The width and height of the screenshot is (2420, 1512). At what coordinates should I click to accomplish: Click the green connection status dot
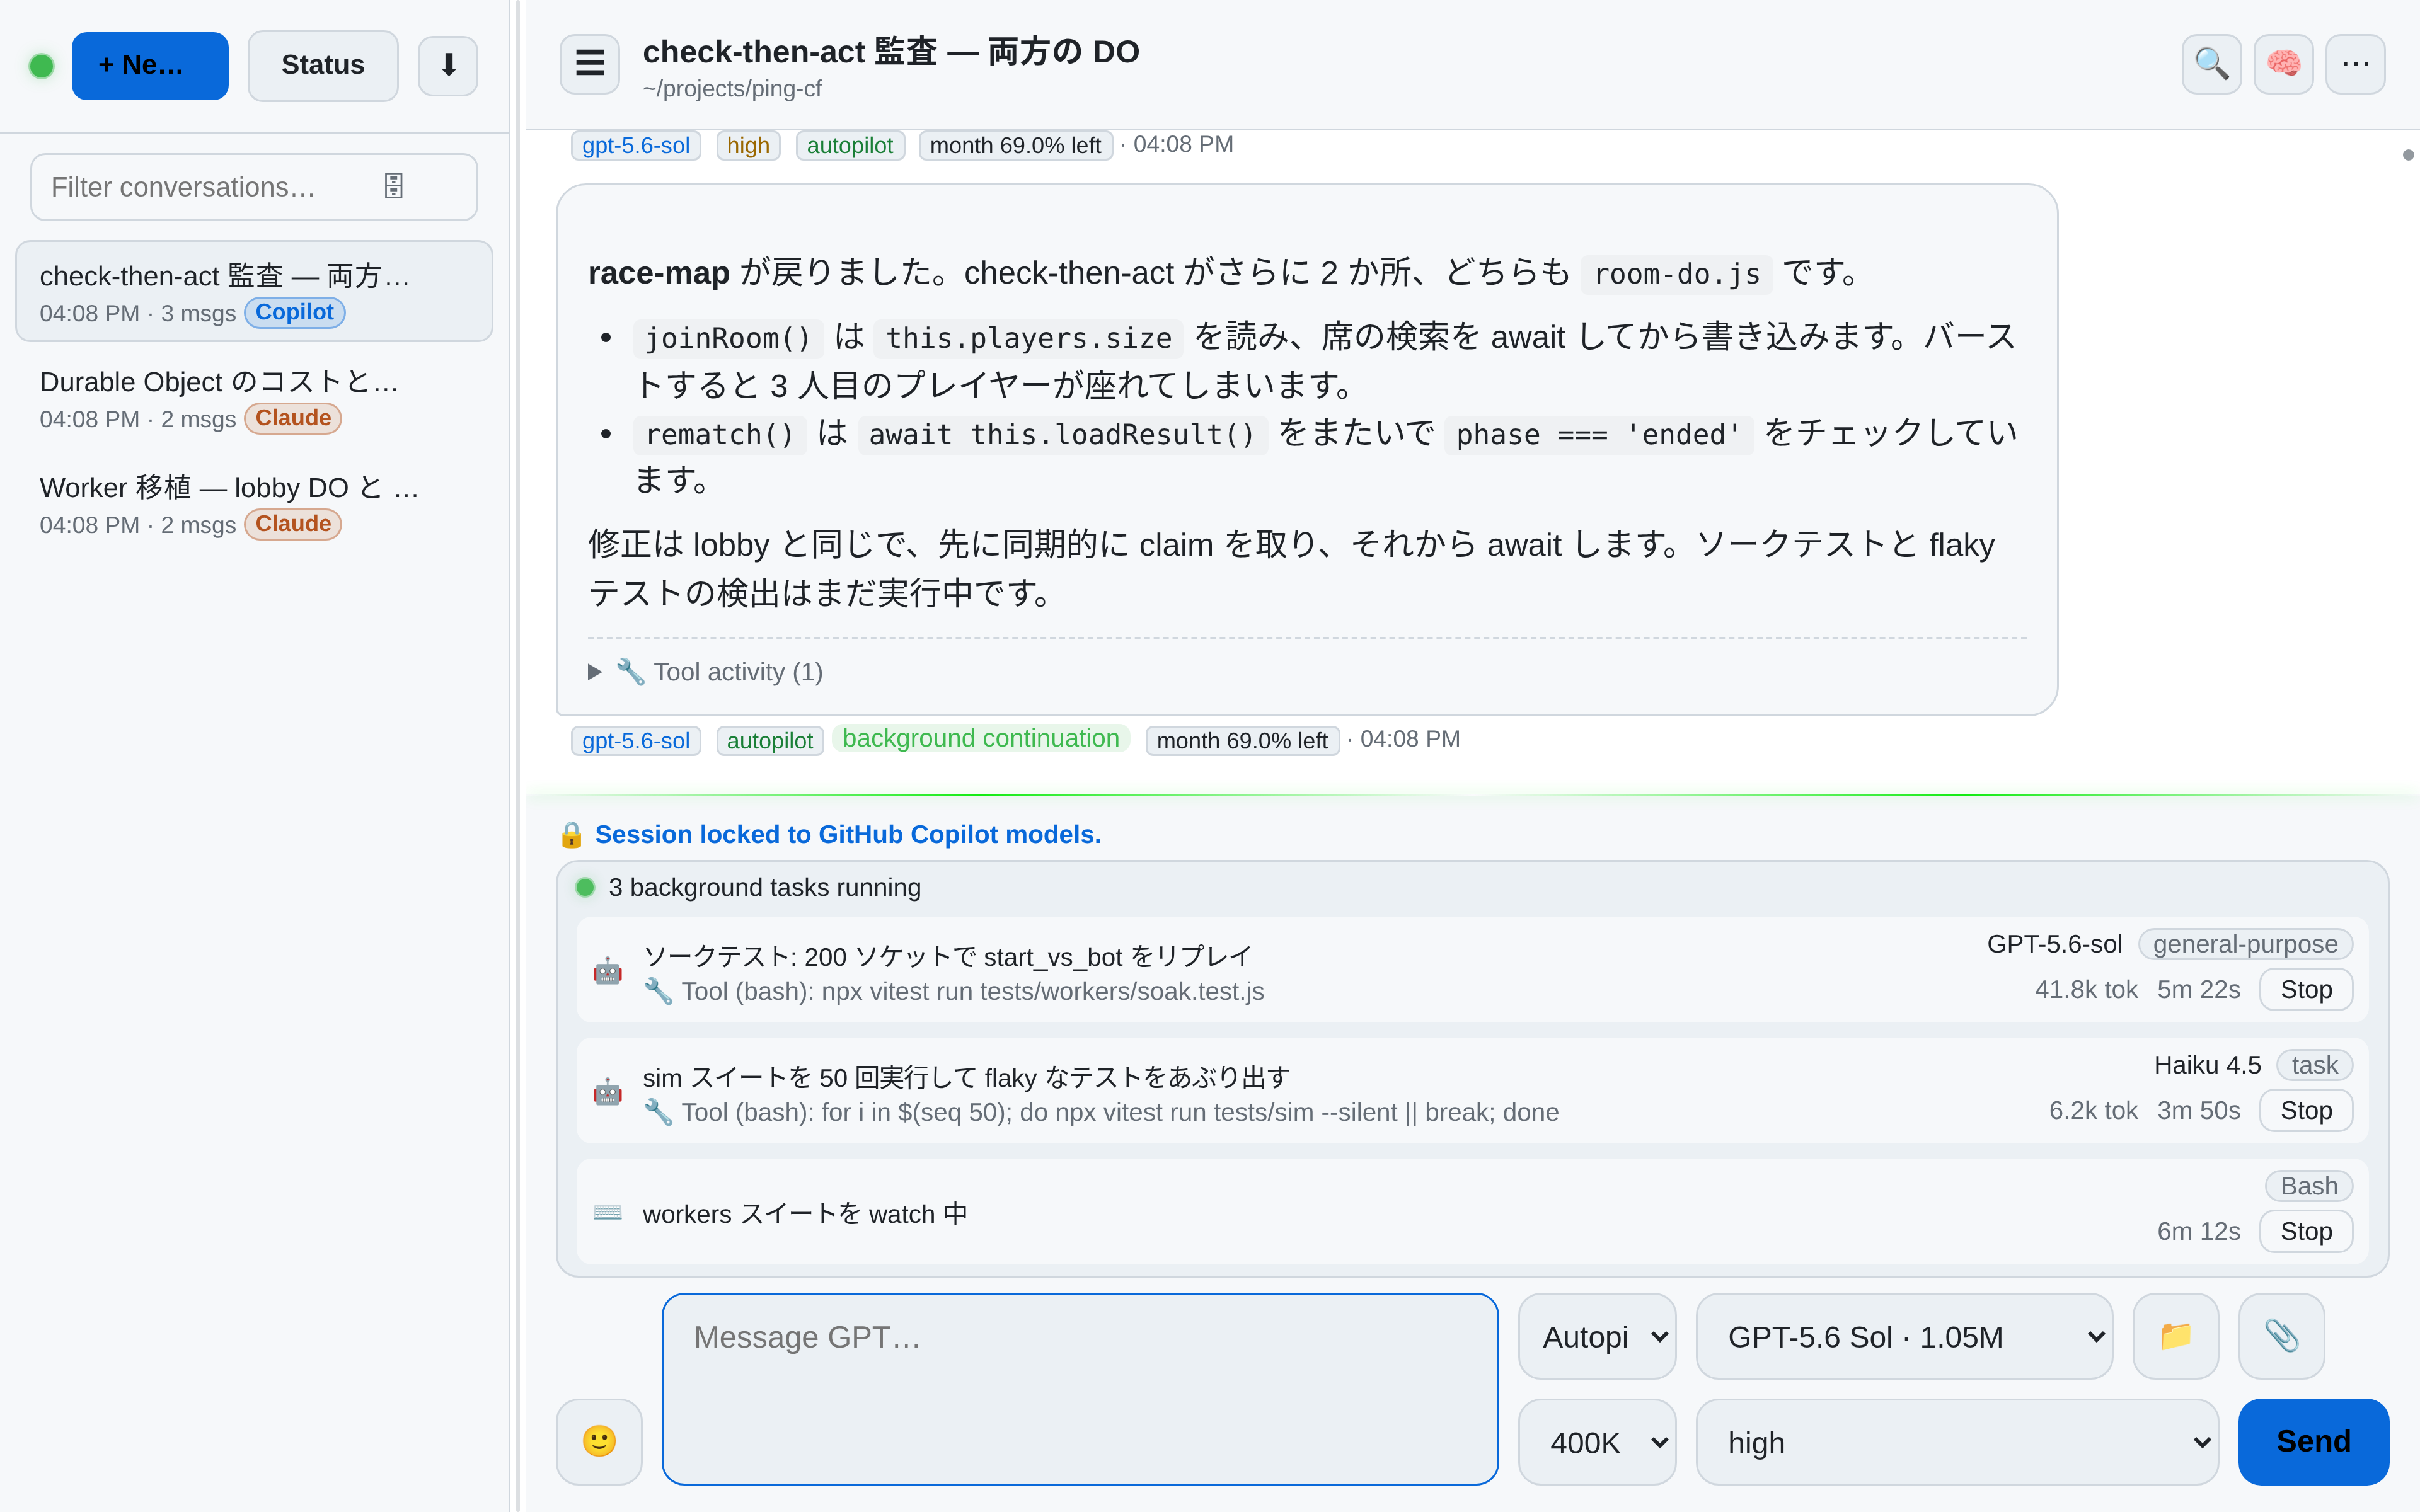(x=41, y=66)
